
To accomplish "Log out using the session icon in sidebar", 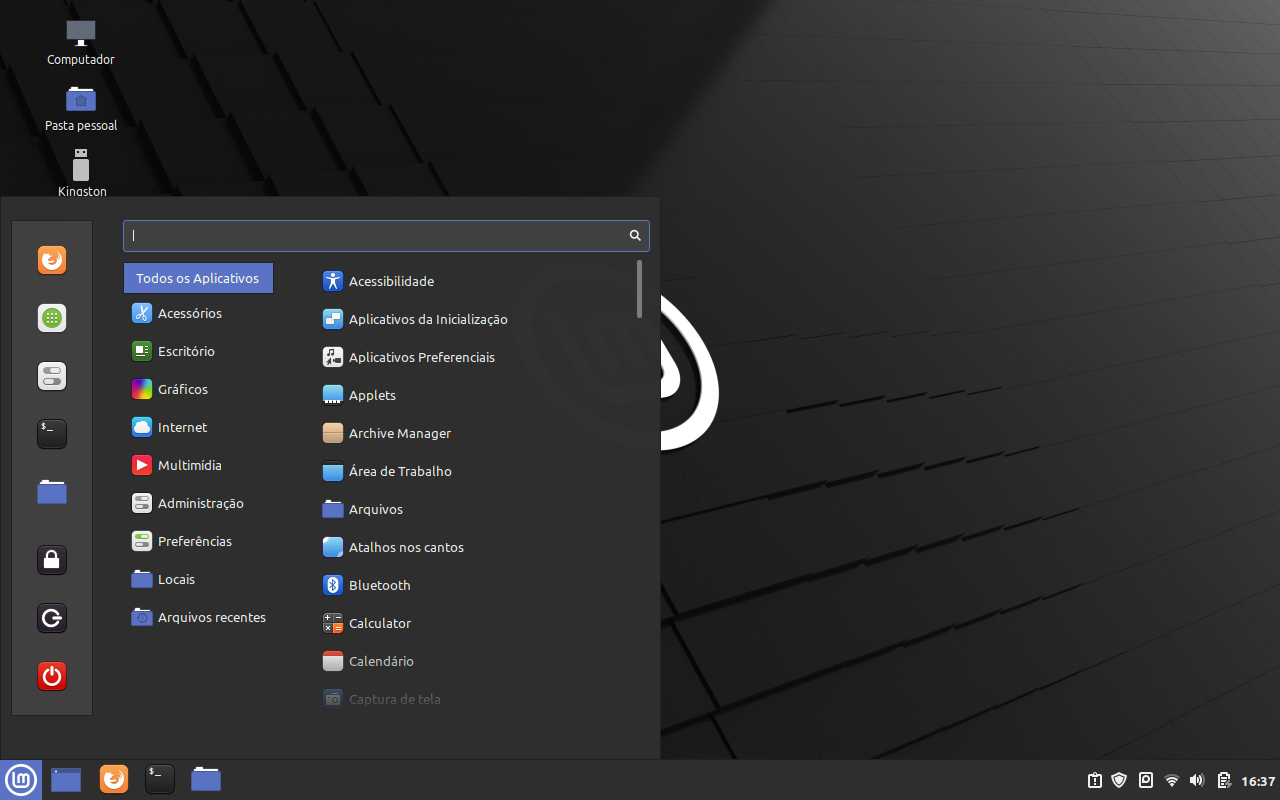I will [52, 618].
